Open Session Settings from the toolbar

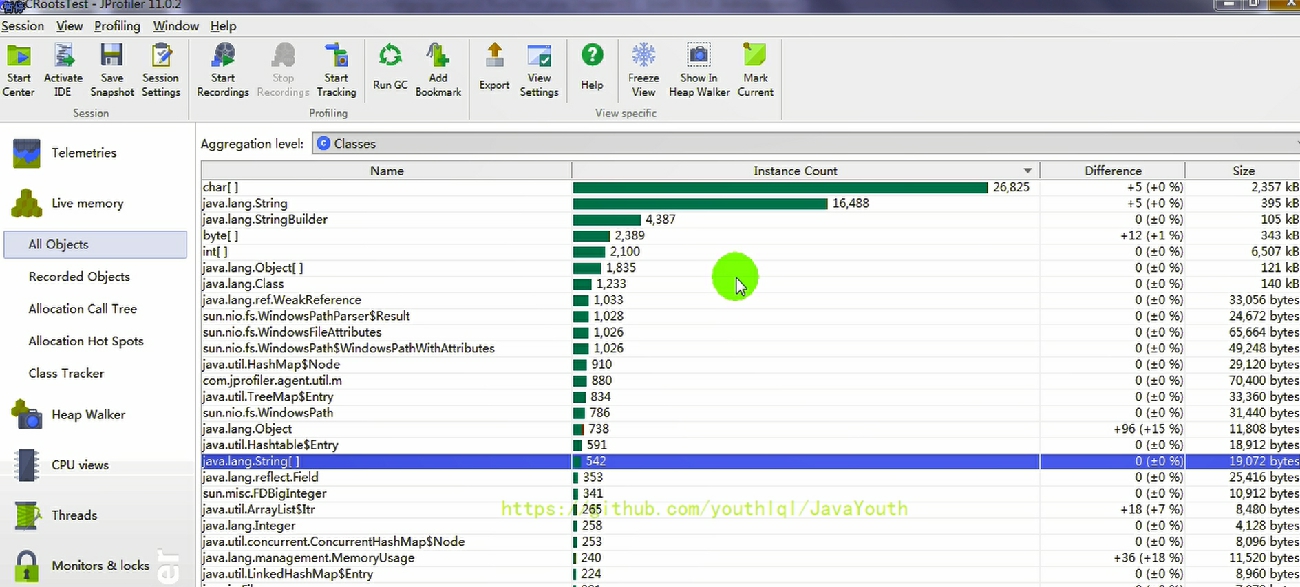pos(160,70)
